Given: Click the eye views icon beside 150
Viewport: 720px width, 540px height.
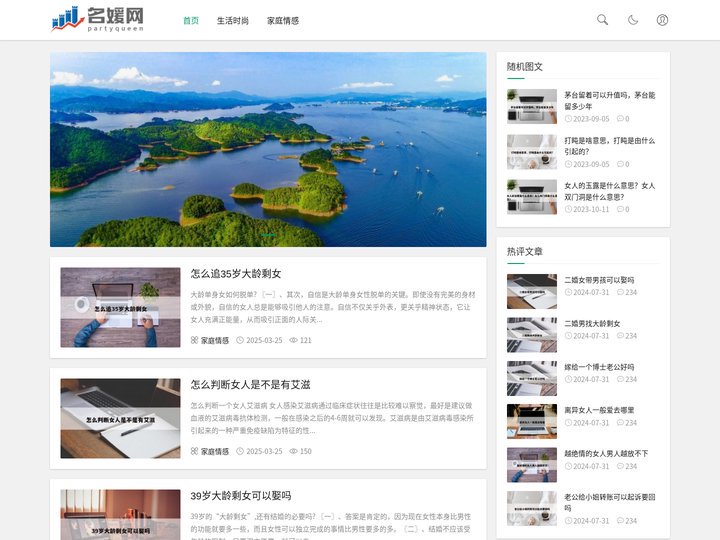Looking at the screenshot, I should [293, 451].
